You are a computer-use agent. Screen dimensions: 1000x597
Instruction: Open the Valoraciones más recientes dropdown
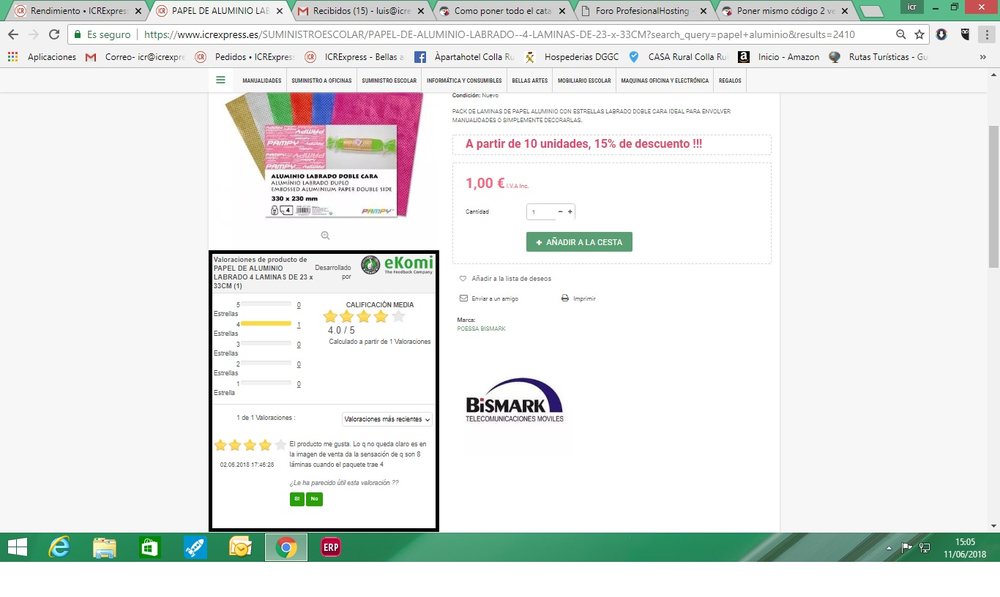point(387,419)
